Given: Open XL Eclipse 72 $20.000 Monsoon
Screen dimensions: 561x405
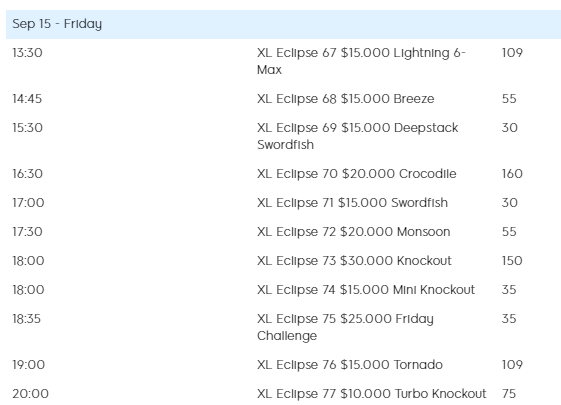Looking at the screenshot, I should (353, 232).
